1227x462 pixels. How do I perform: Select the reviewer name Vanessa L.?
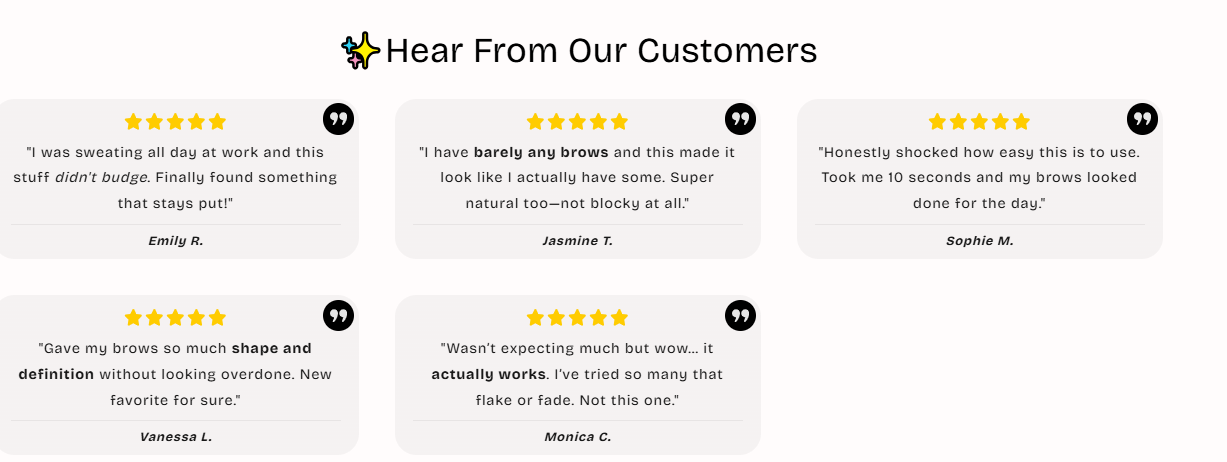(176, 437)
